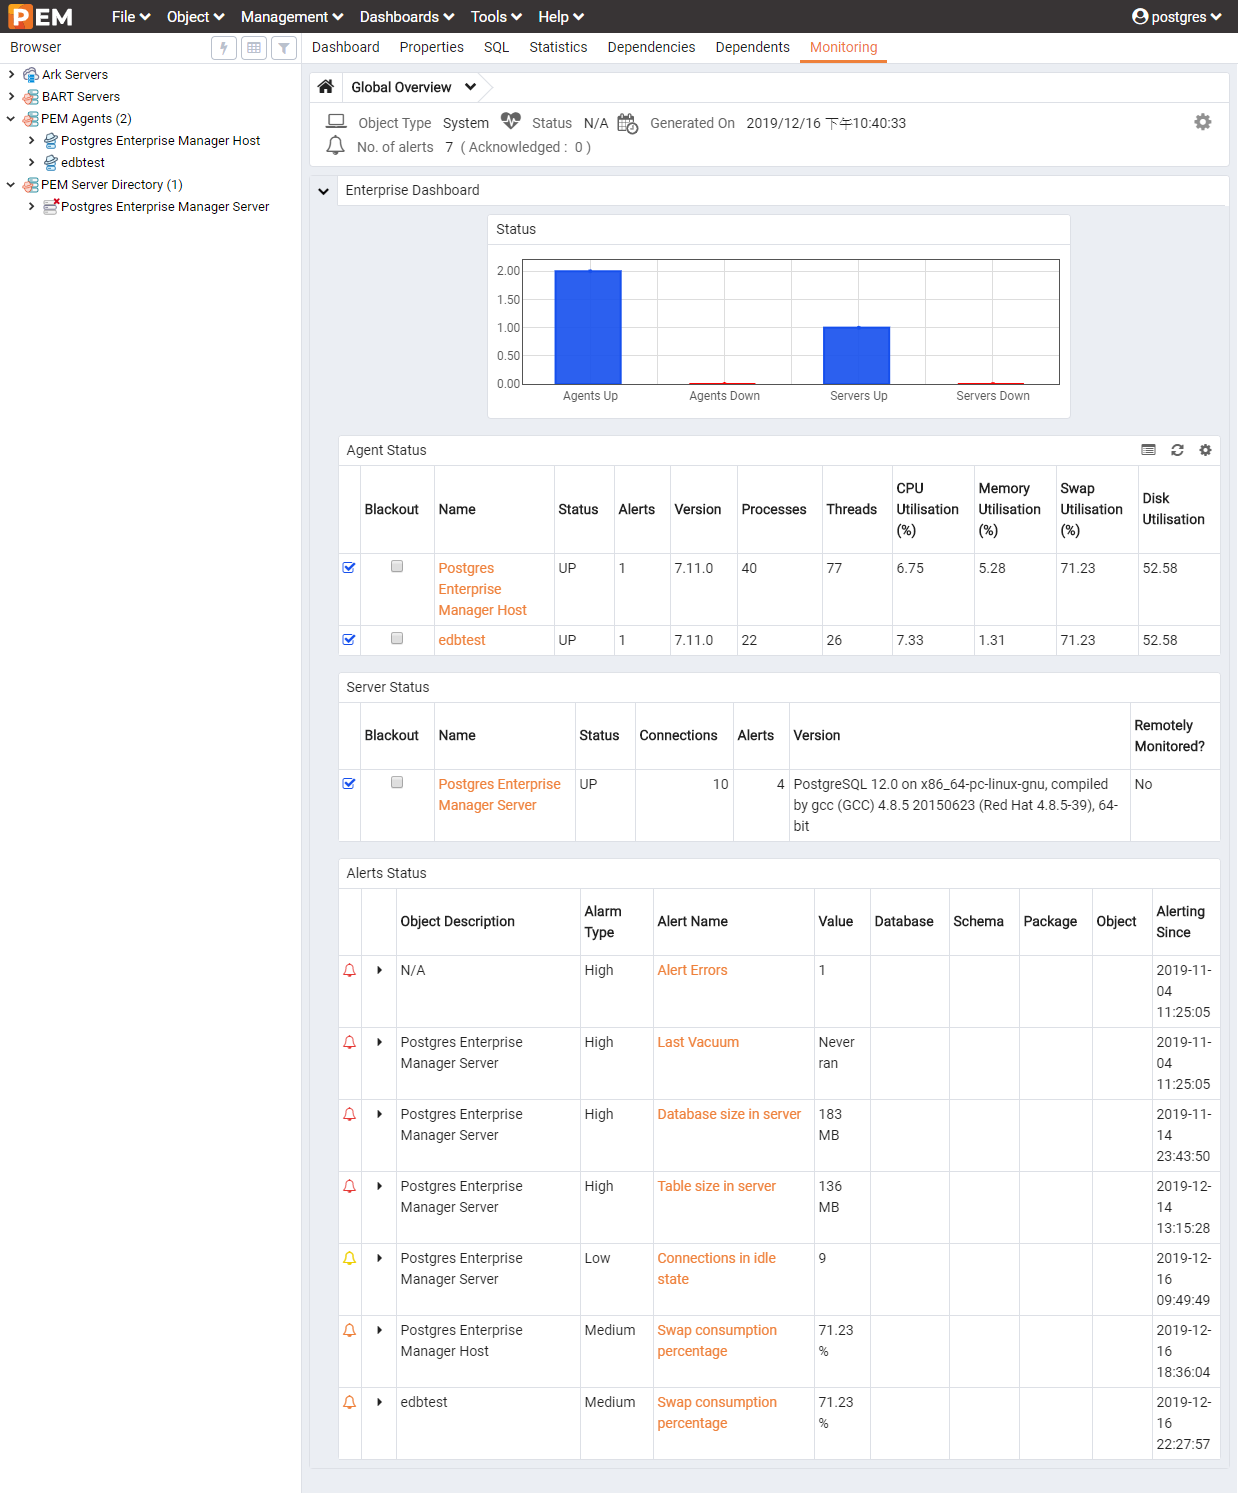The width and height of the screenshot is (1238, 1493).
Task: Click the disconnected Postgres Enterprise Manager Server icon
Action: 51,206
